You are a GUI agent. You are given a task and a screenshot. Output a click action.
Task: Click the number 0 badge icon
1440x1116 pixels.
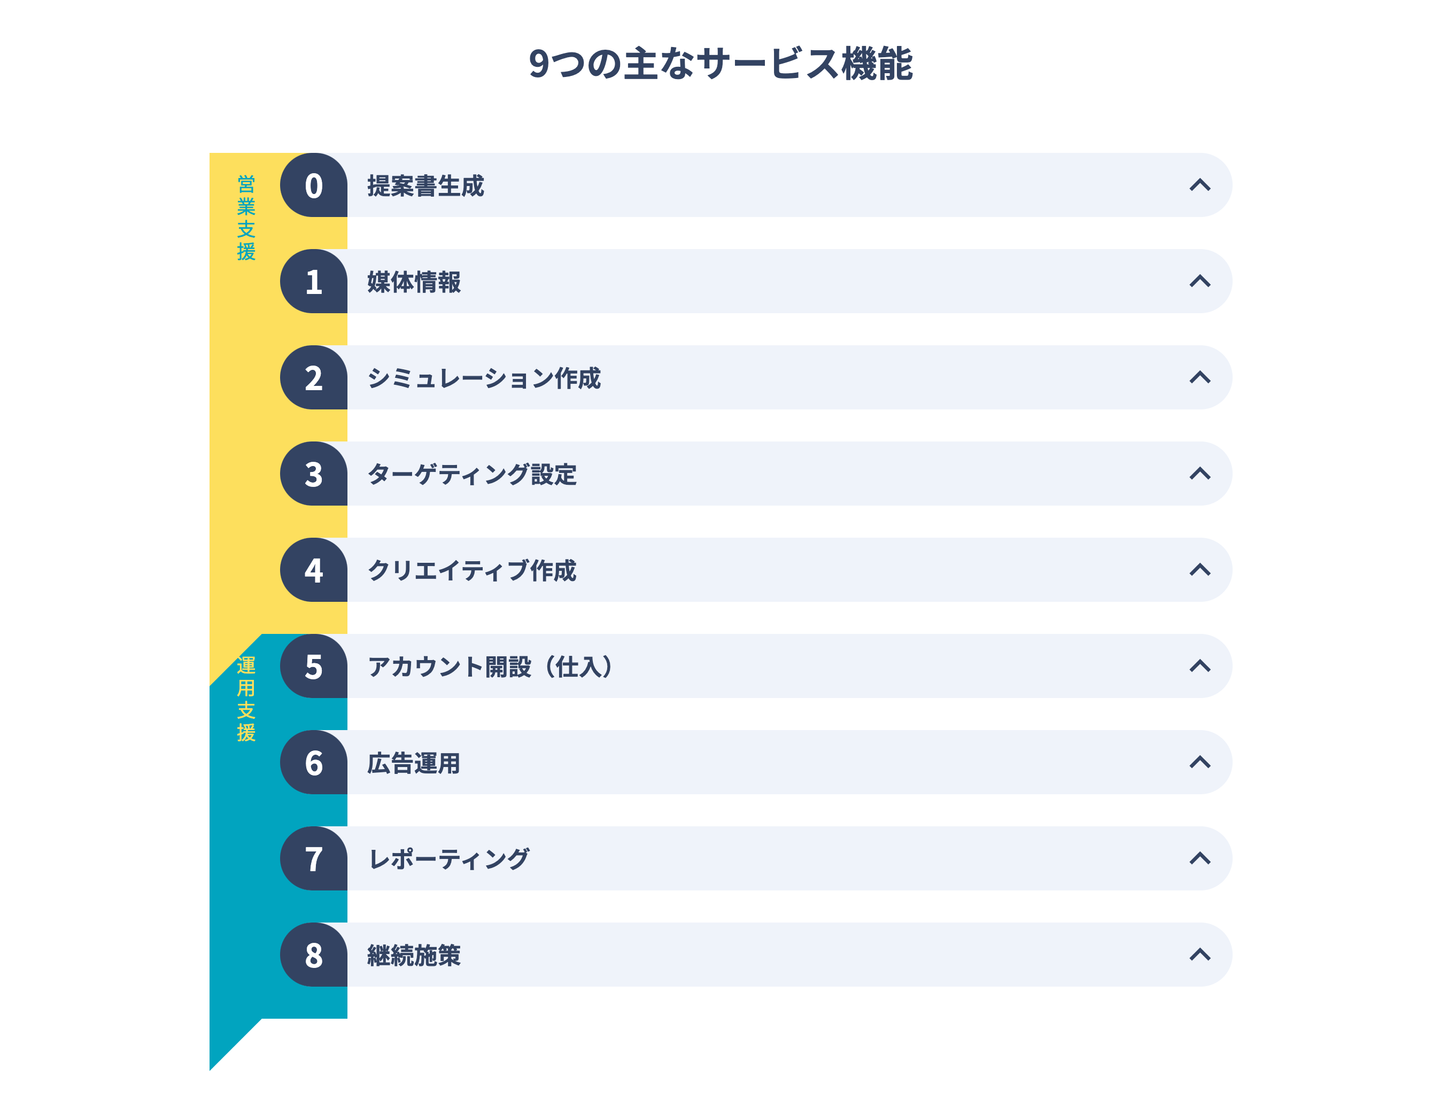pyautogui.click(x=314, y=186)
